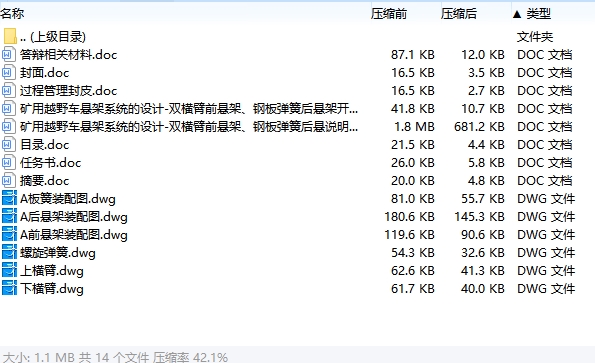The image size is (595, 363).
Task: Click the status bar showing 压缩率 42.1%
Action: [298, 356]
